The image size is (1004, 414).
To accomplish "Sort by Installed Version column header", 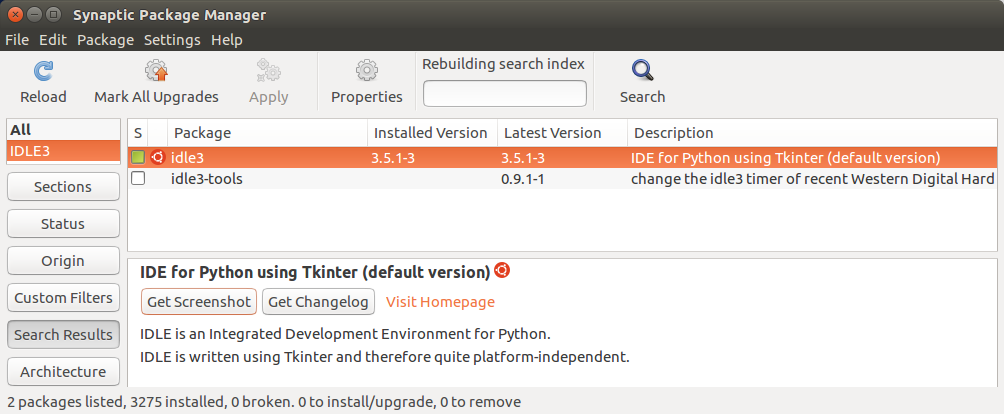I will click(x=432, y=133).
